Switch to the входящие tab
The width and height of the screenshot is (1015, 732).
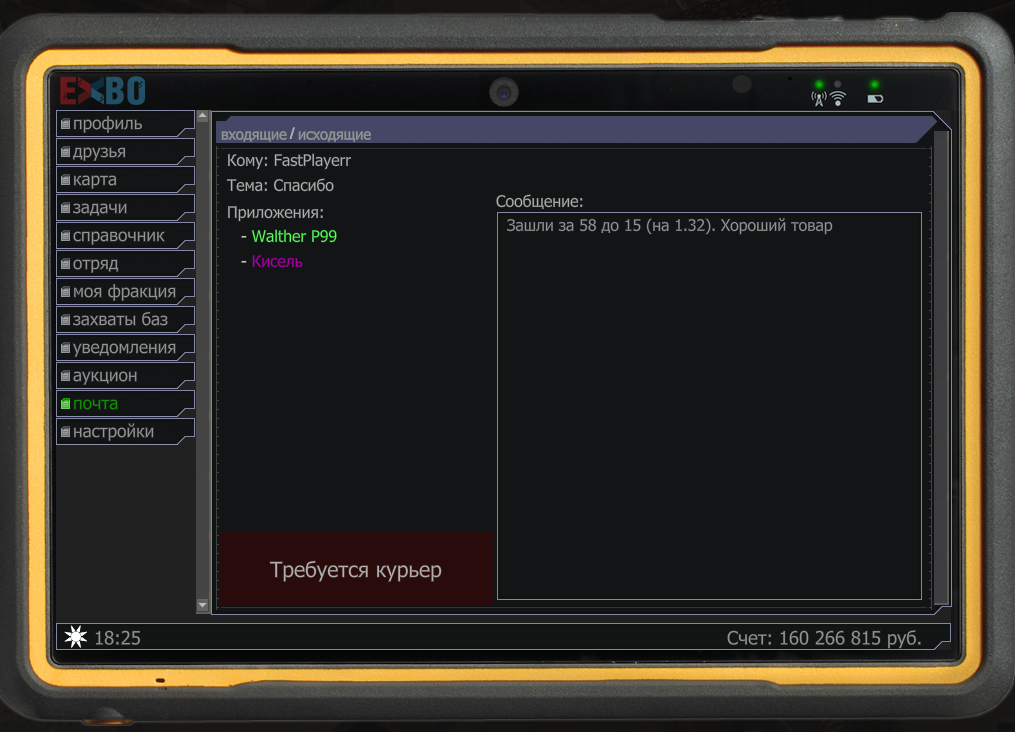(253, 135)
